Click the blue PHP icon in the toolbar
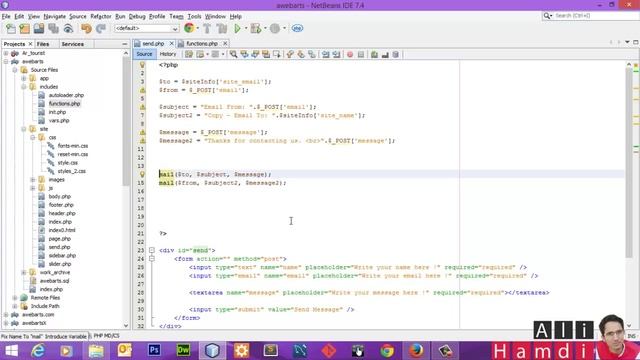The width and height of the screenshot is (640, 360). [x=298, y=28]
